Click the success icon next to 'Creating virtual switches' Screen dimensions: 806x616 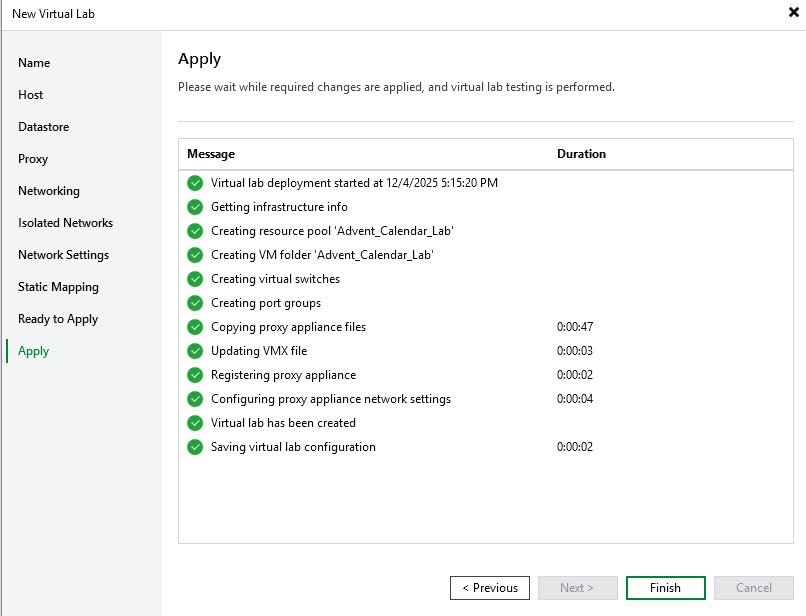(195, 279)
